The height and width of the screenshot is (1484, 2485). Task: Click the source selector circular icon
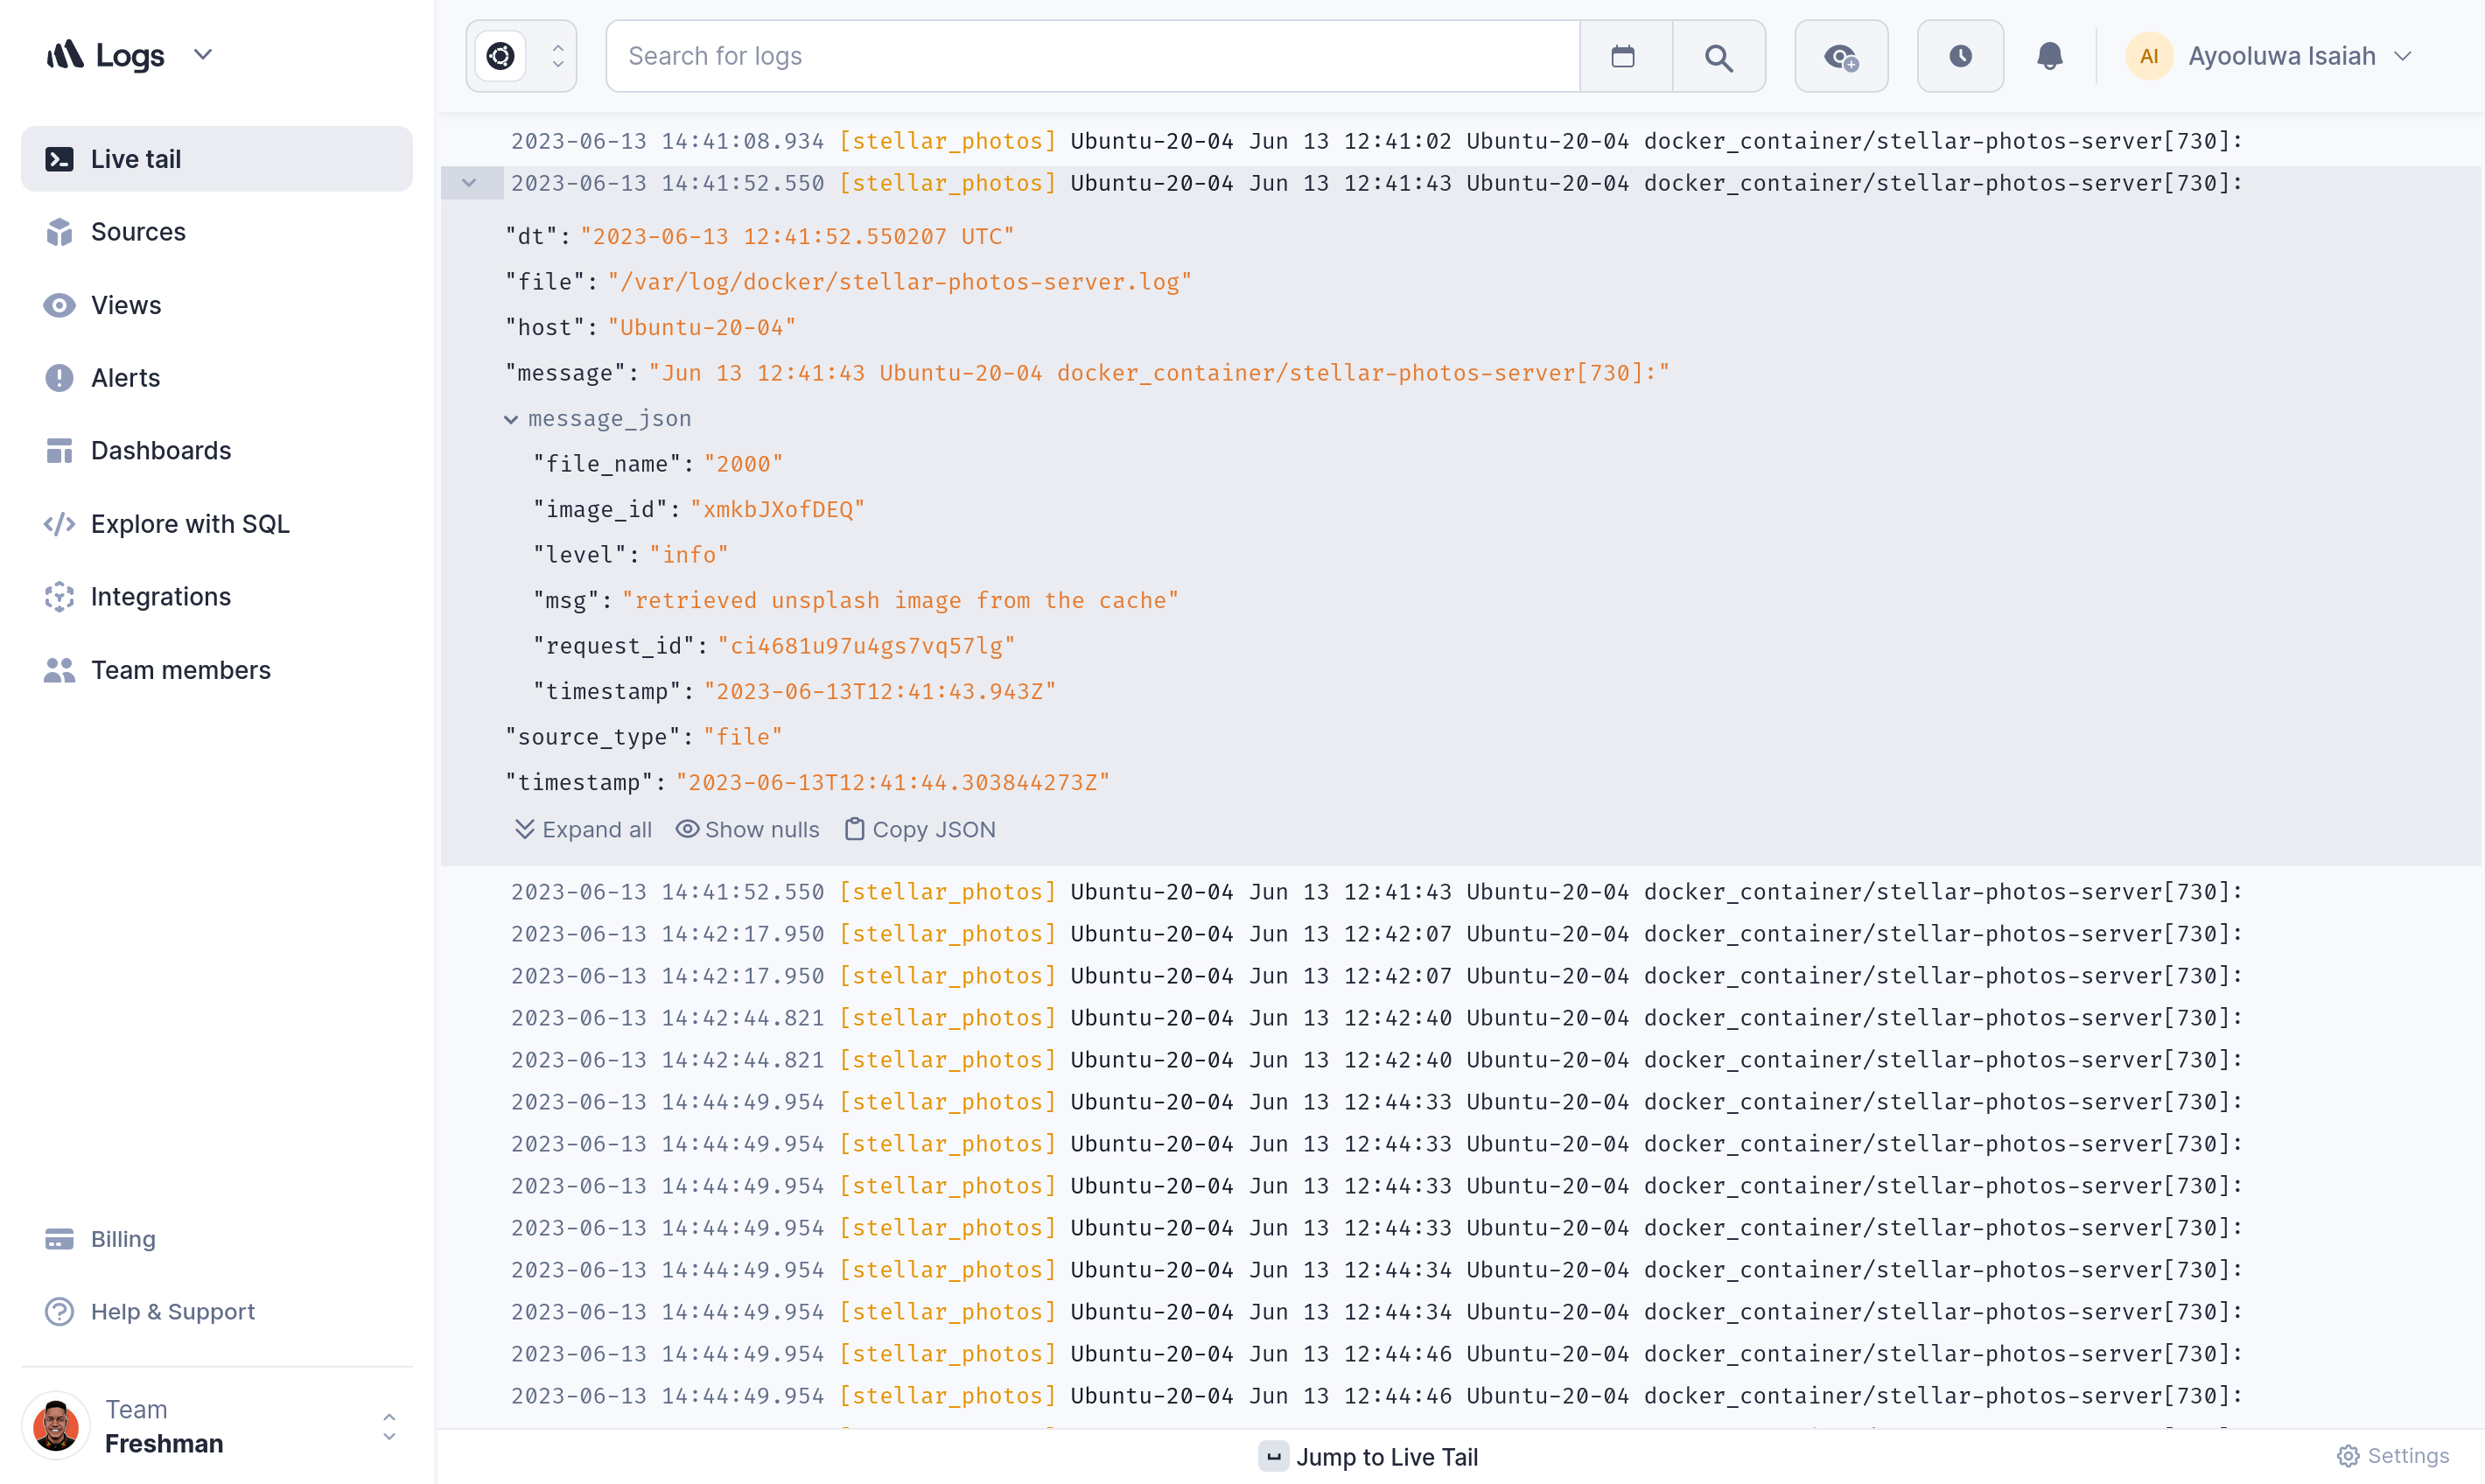501,57
